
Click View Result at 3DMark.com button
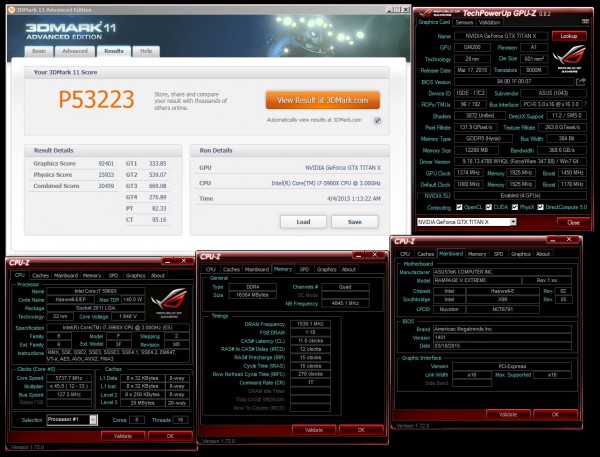tap(323, 100)
